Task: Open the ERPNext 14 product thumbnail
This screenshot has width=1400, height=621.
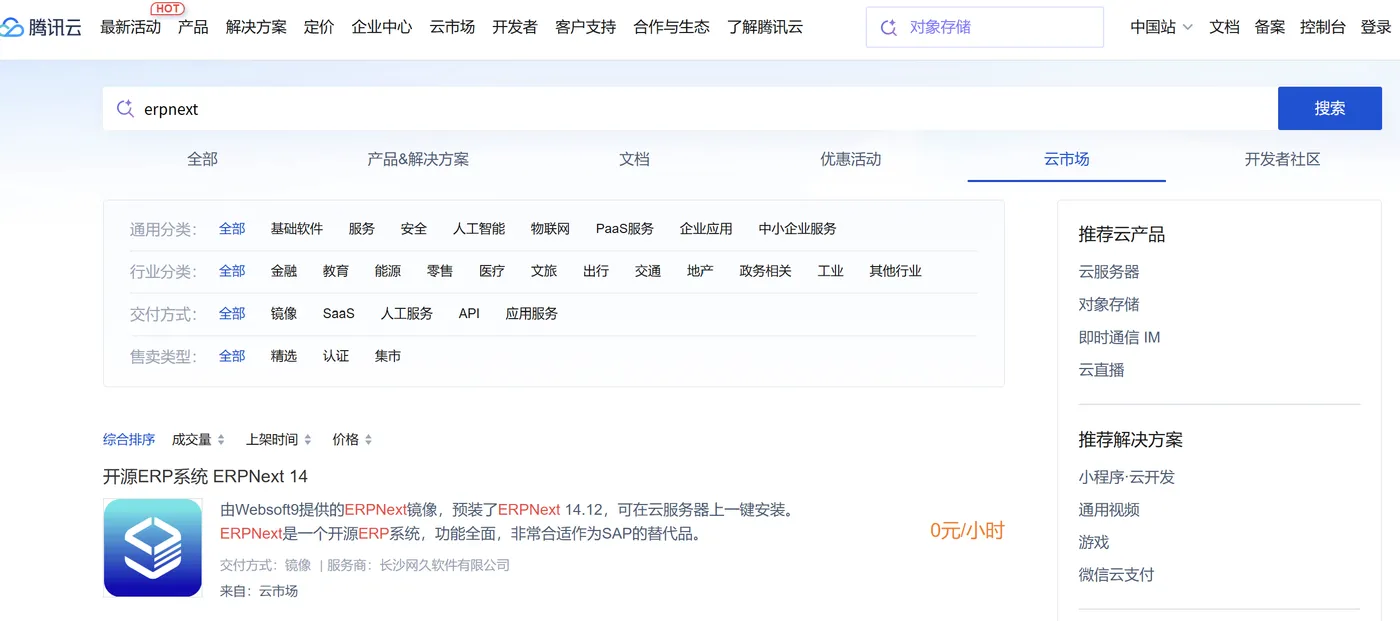Action: coord(153,548)
